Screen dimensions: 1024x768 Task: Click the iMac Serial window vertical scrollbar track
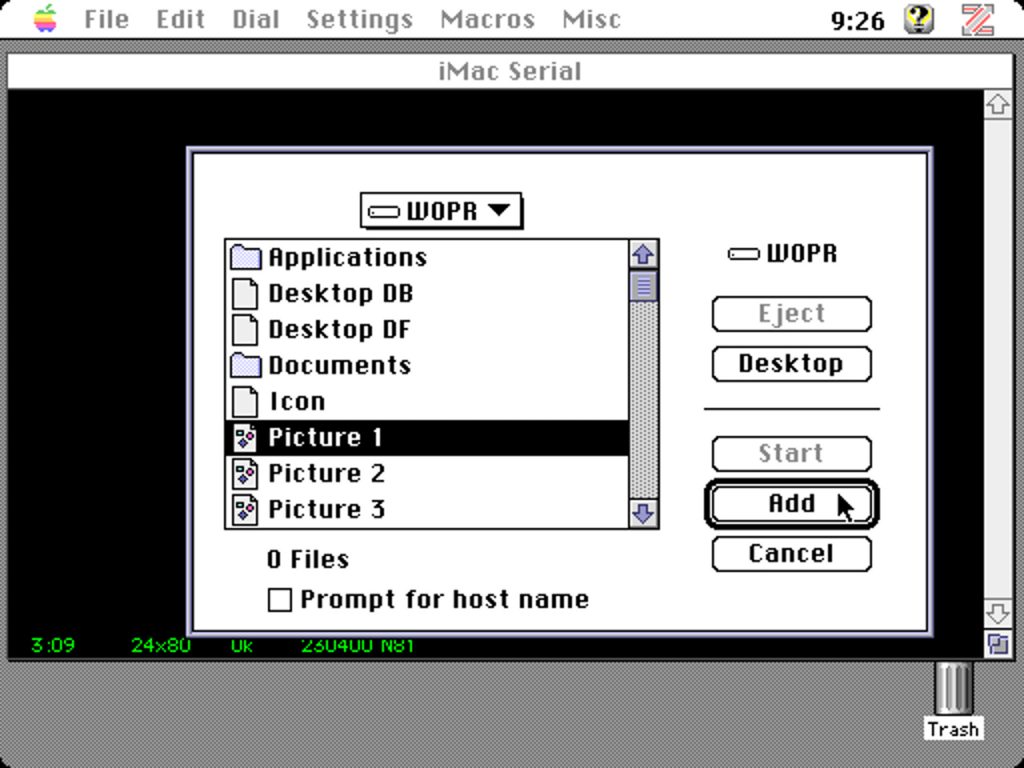997,359
